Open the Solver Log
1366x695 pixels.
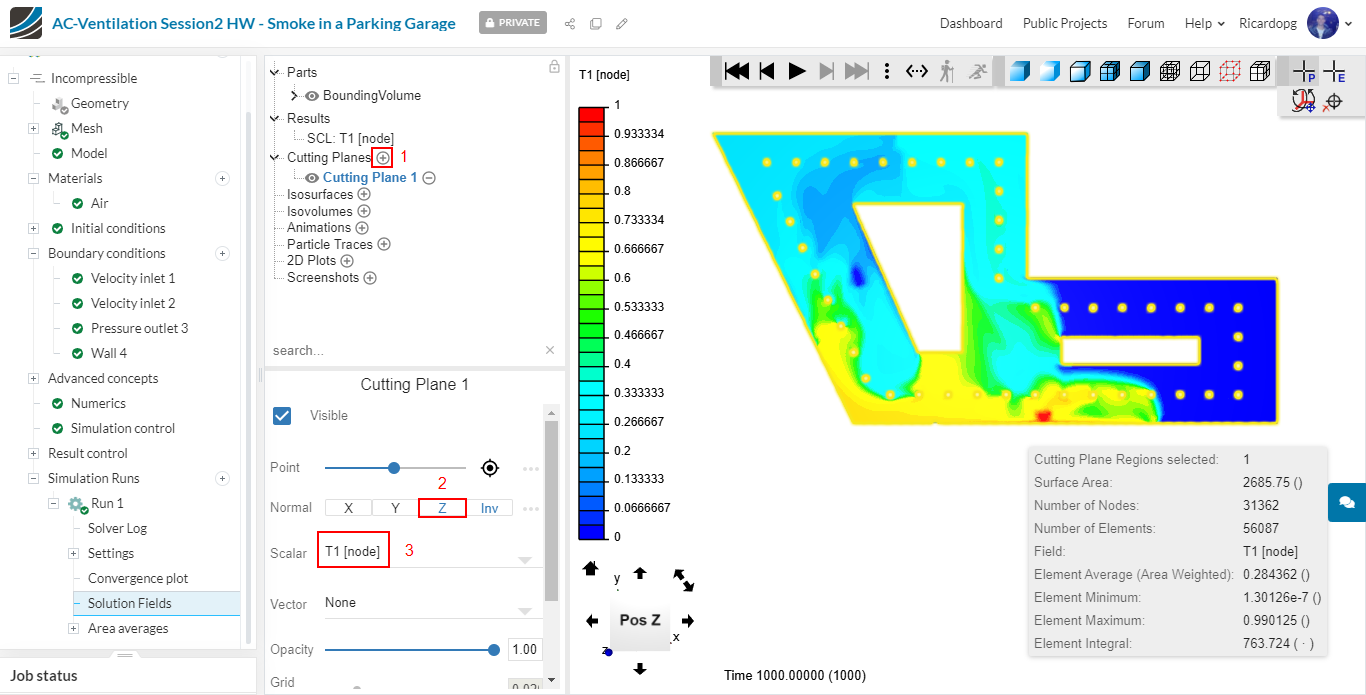[x=117, y=528]
